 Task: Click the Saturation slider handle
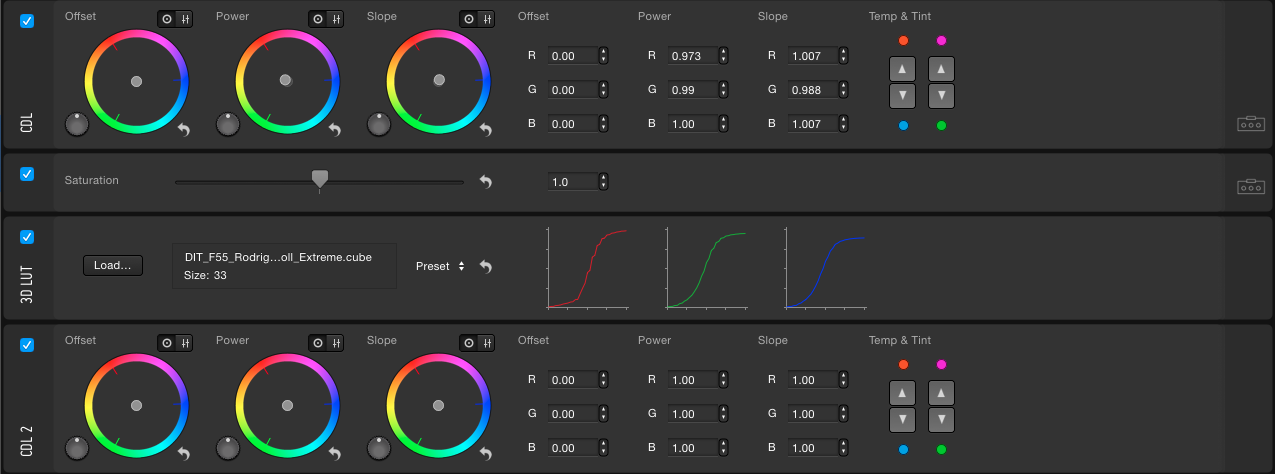coord(320,178)
